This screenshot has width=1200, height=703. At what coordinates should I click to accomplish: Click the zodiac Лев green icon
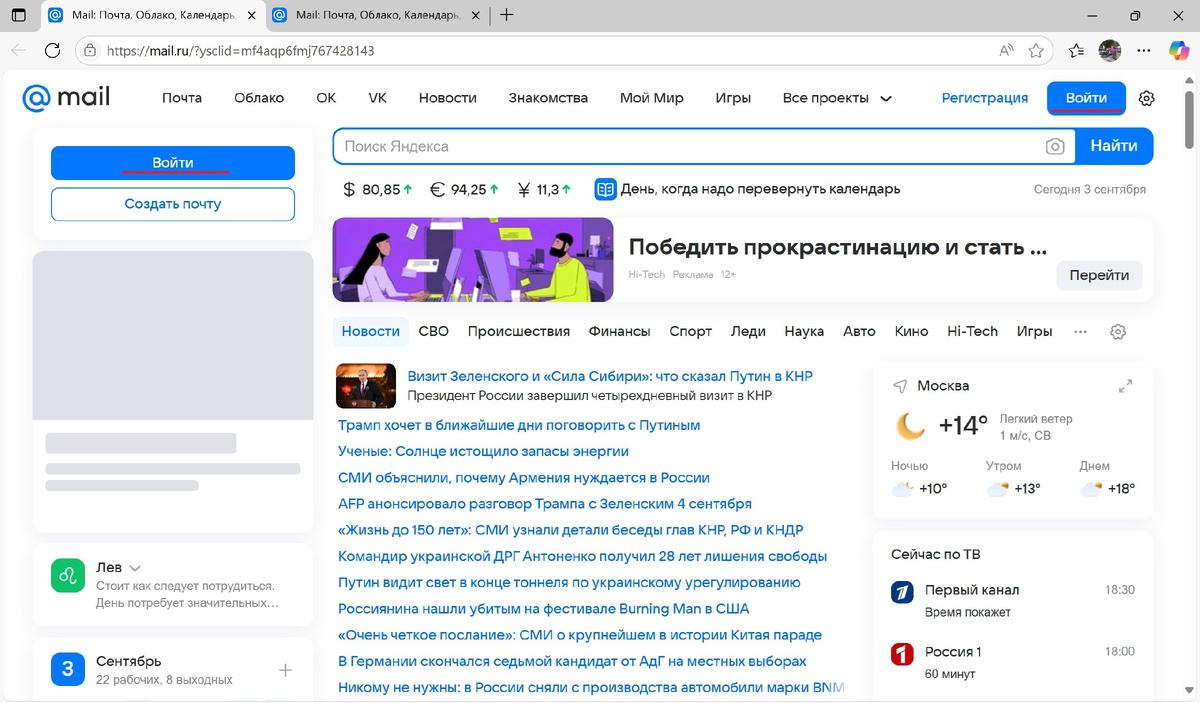(67, 576)
